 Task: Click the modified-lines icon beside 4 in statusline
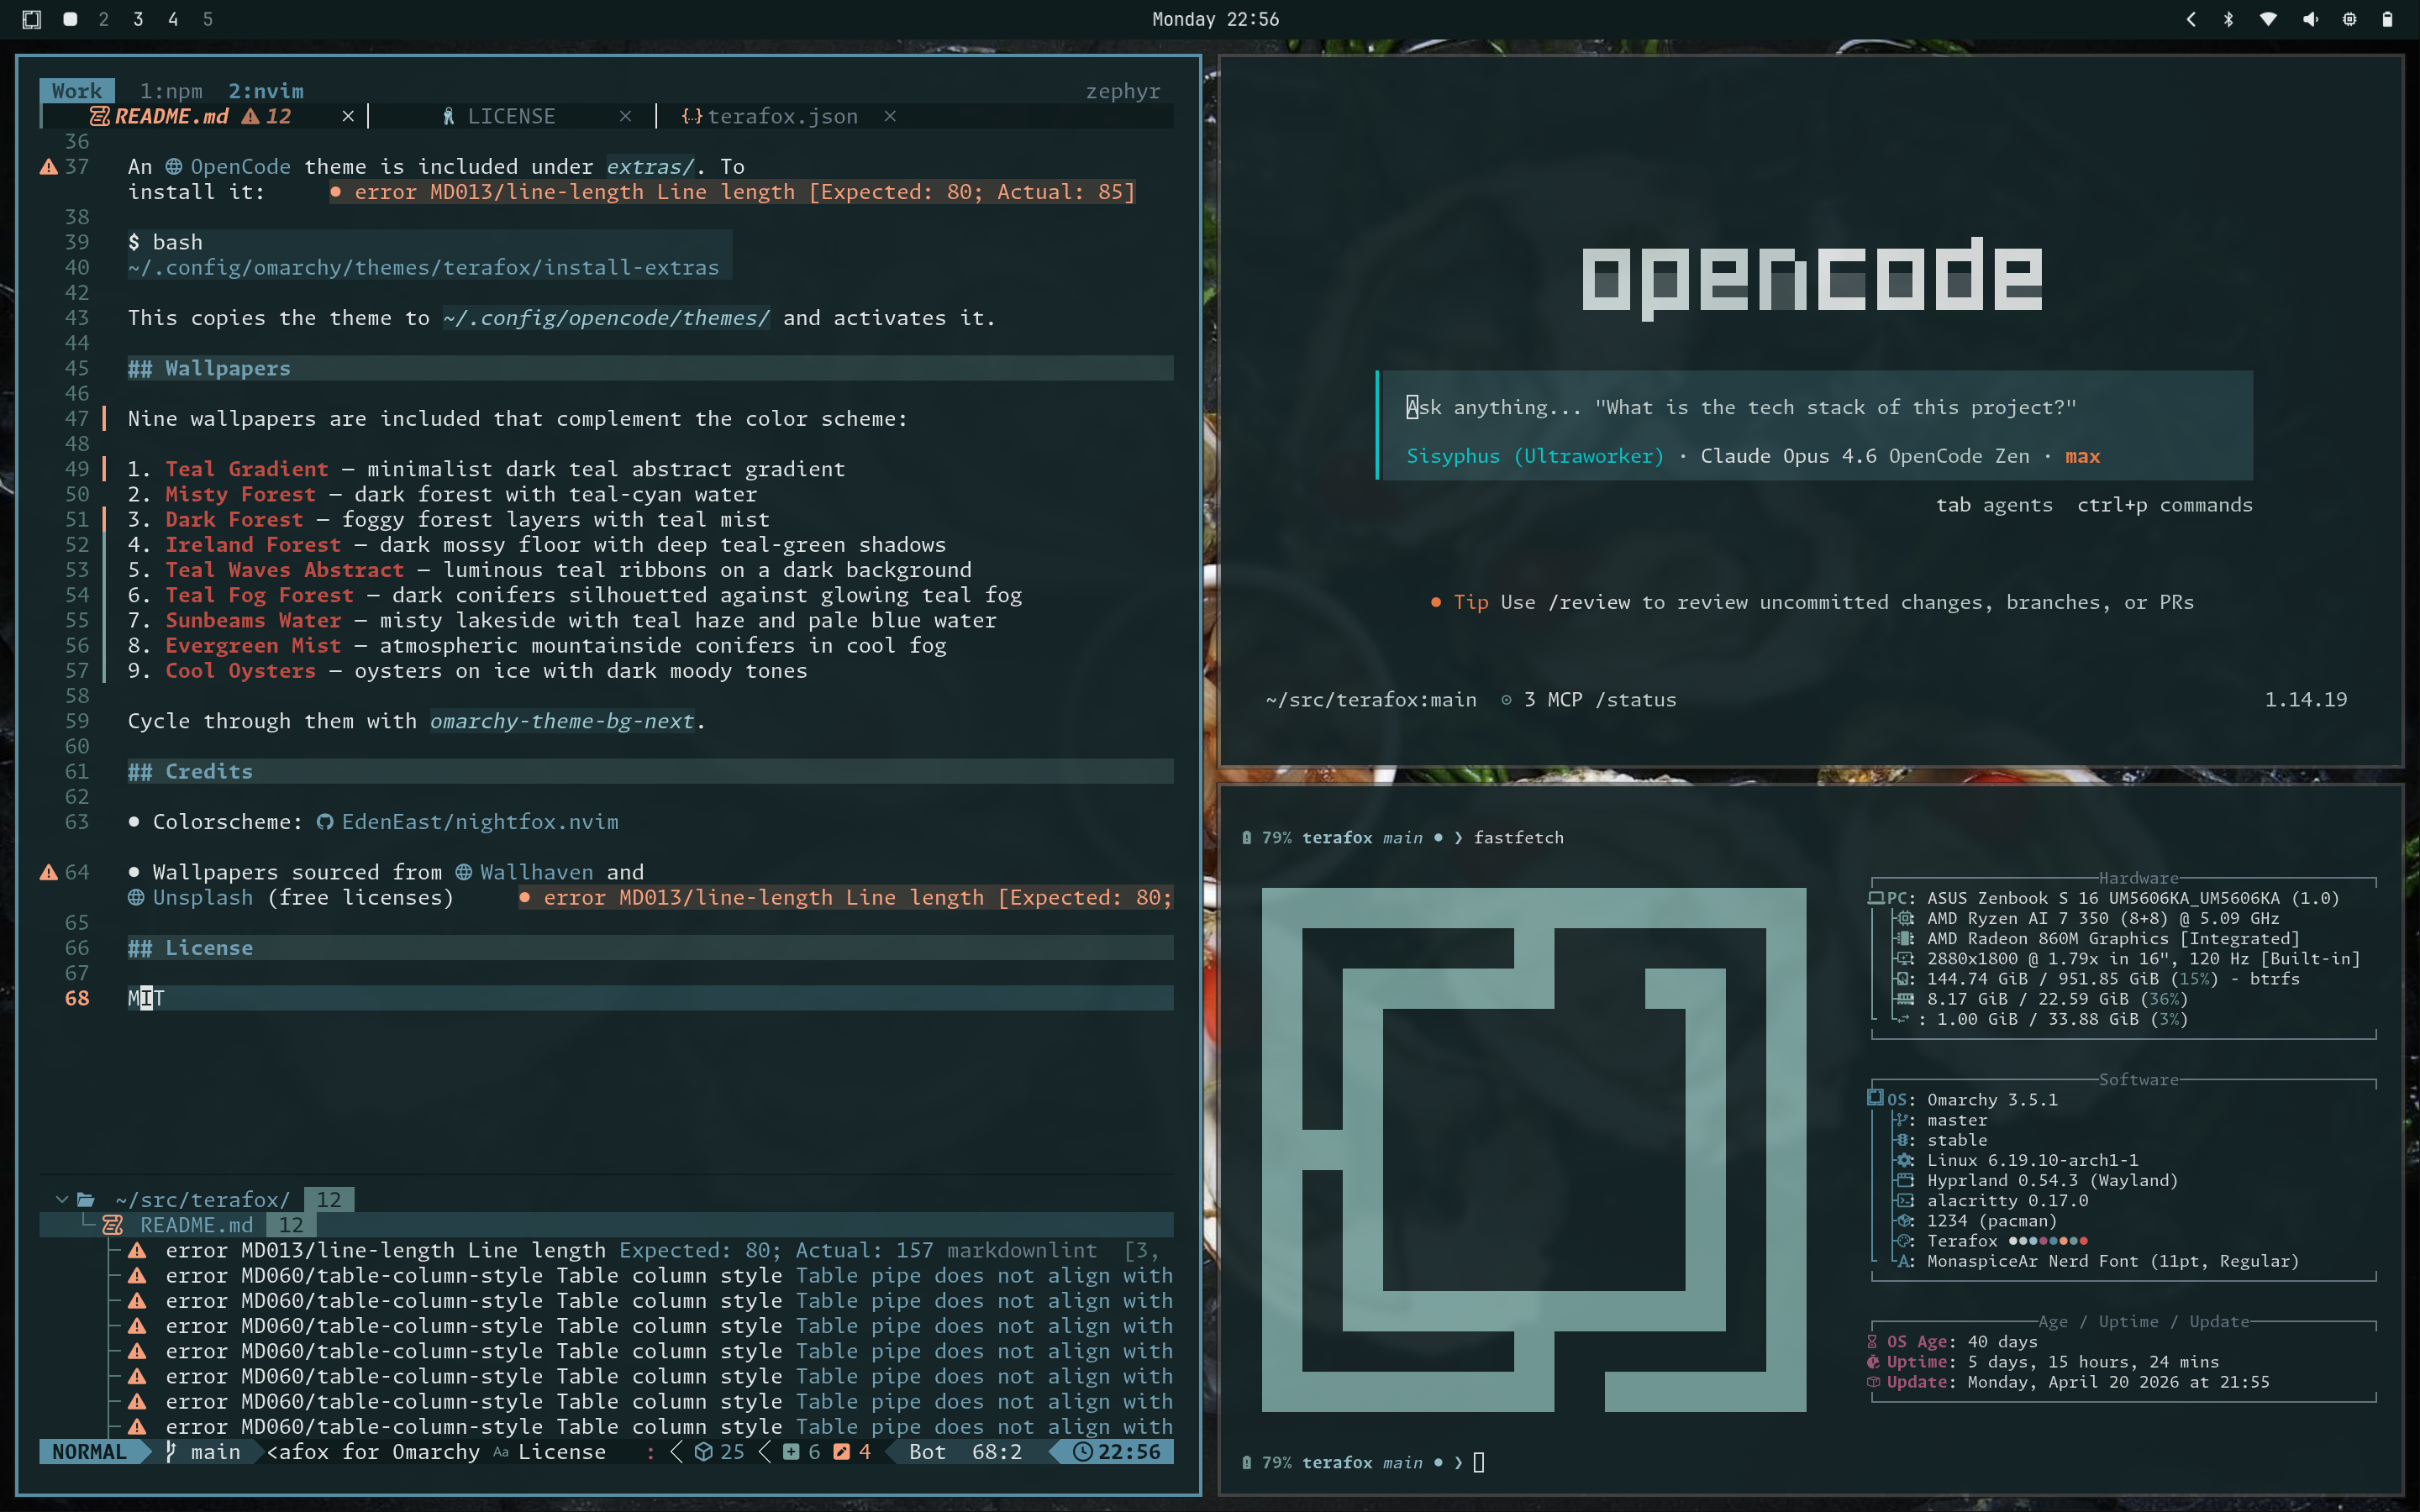point(842,1452)
